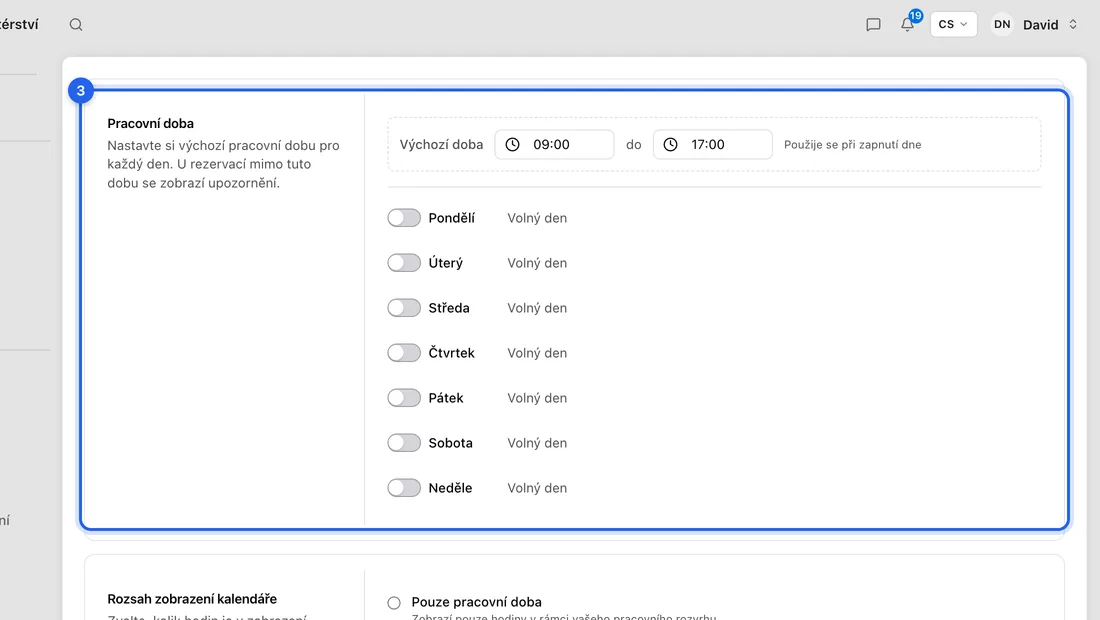Screen dimensions: 1100x620
Task: Click Volný den text beside Pondělí
Action: click(537, 218)
